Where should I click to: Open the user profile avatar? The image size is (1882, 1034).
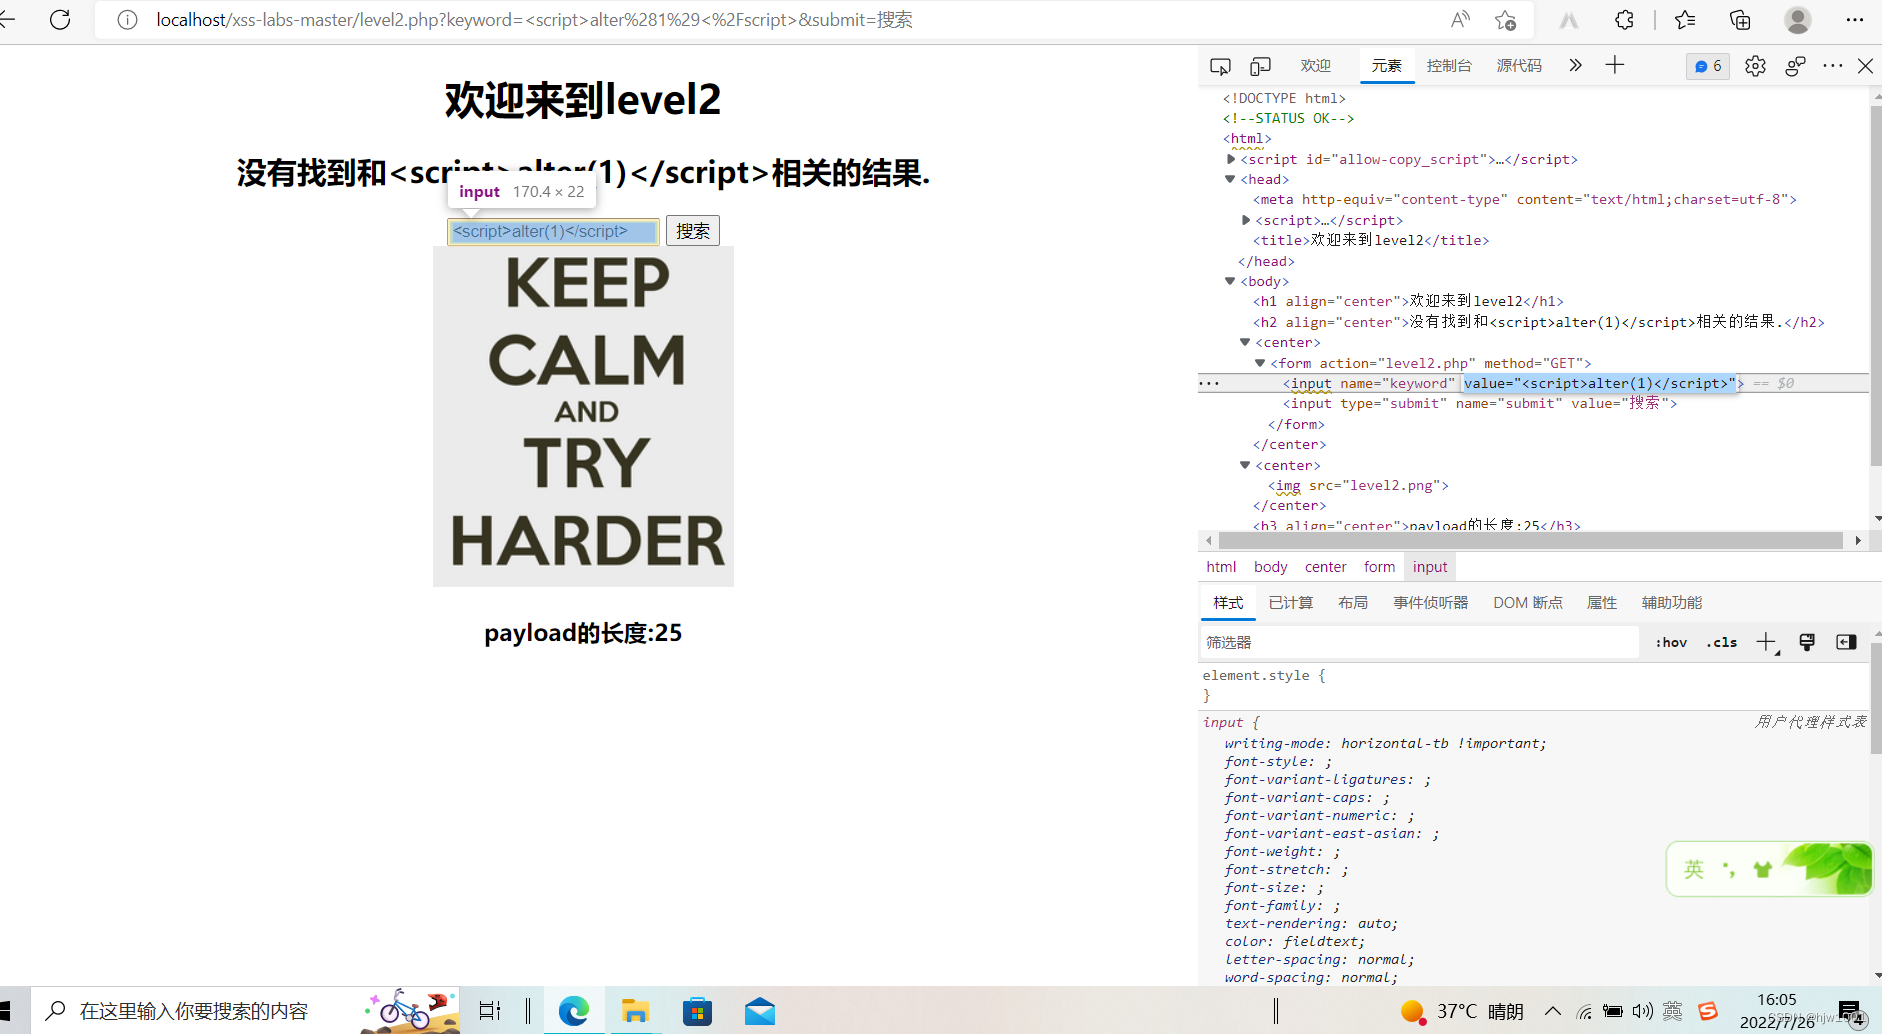[x=1798, y=20]
